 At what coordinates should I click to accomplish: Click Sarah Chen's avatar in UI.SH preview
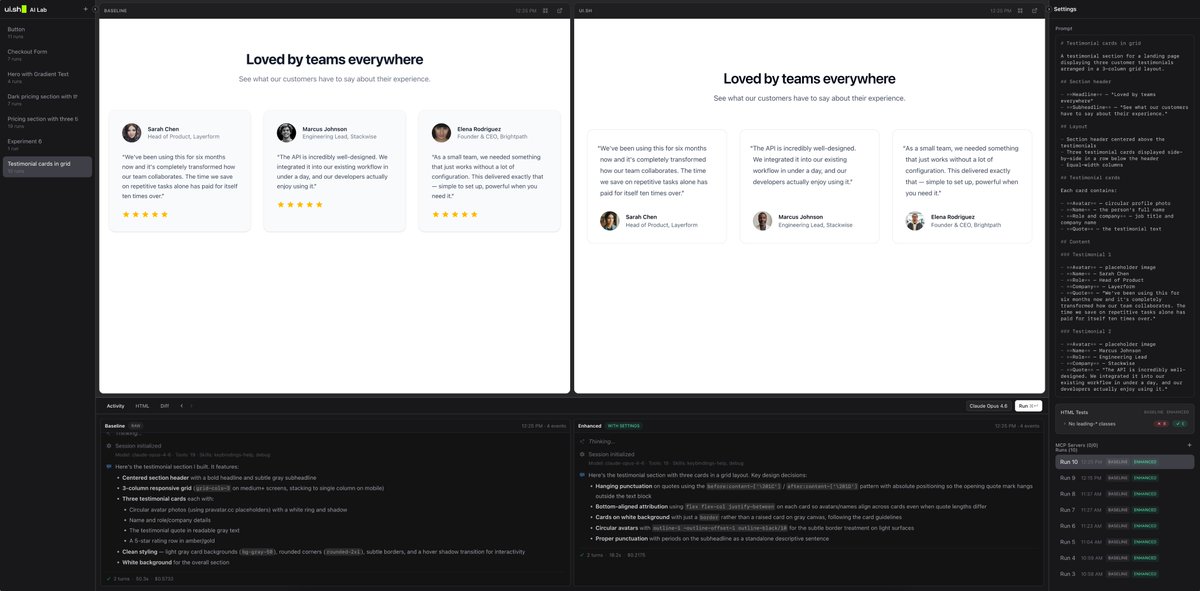(x=609, y=221)
